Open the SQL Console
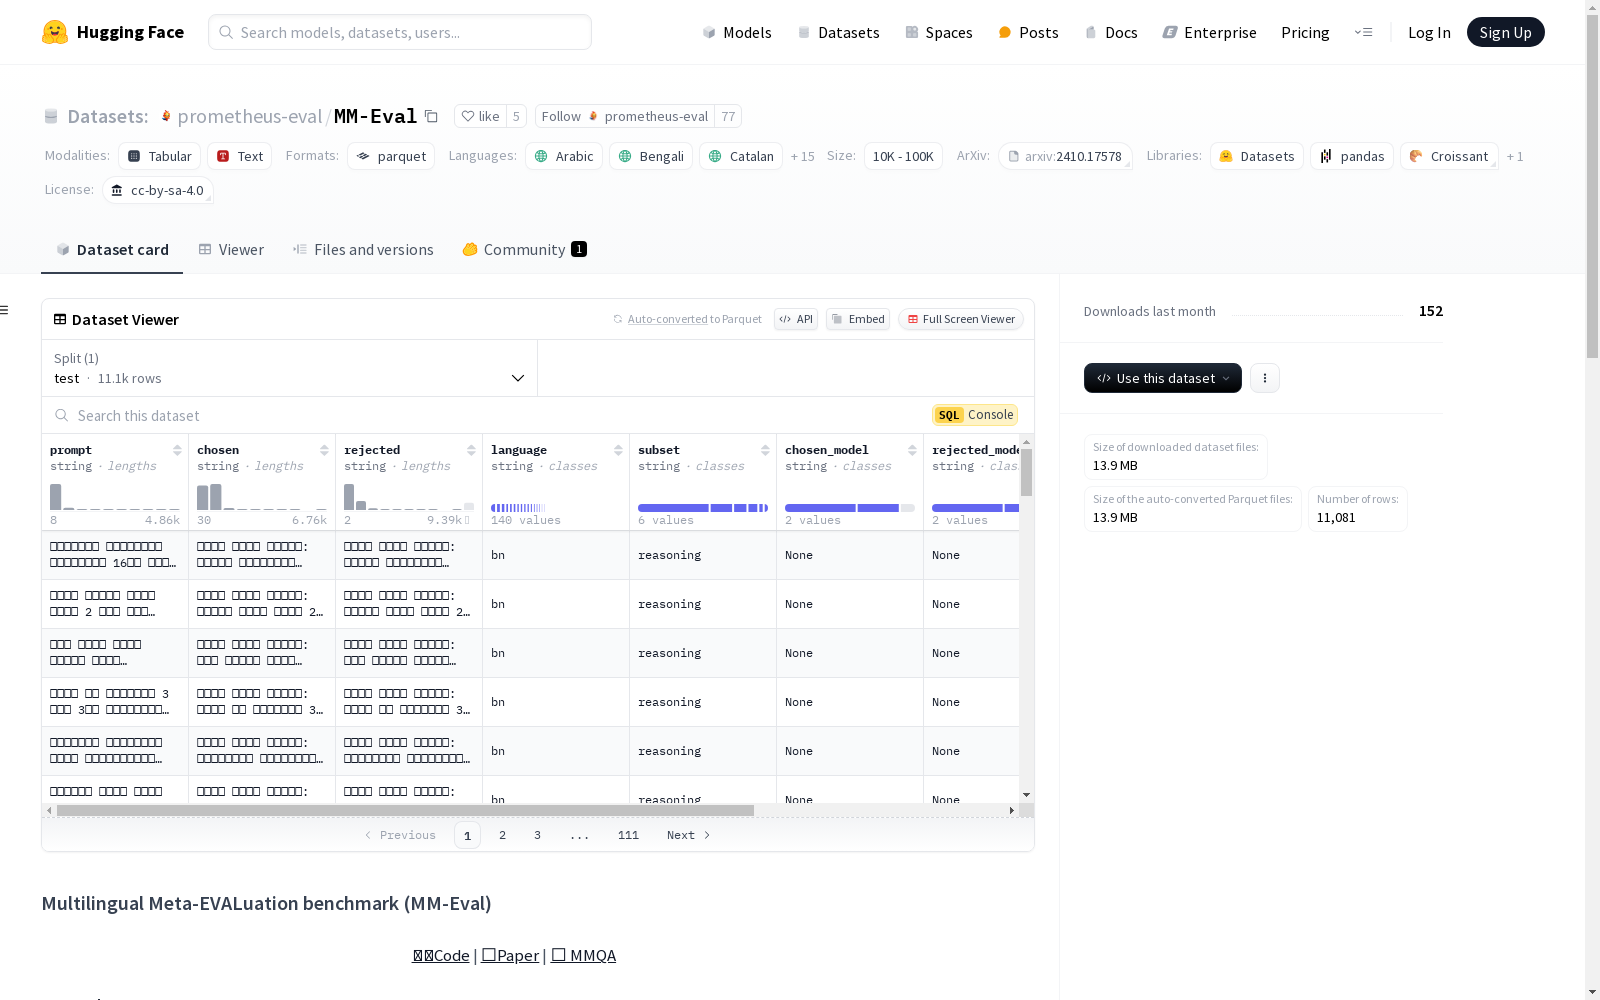The width and height of the screenshot is (1600, 1000). pyautogui.click(x=975, y=415)
